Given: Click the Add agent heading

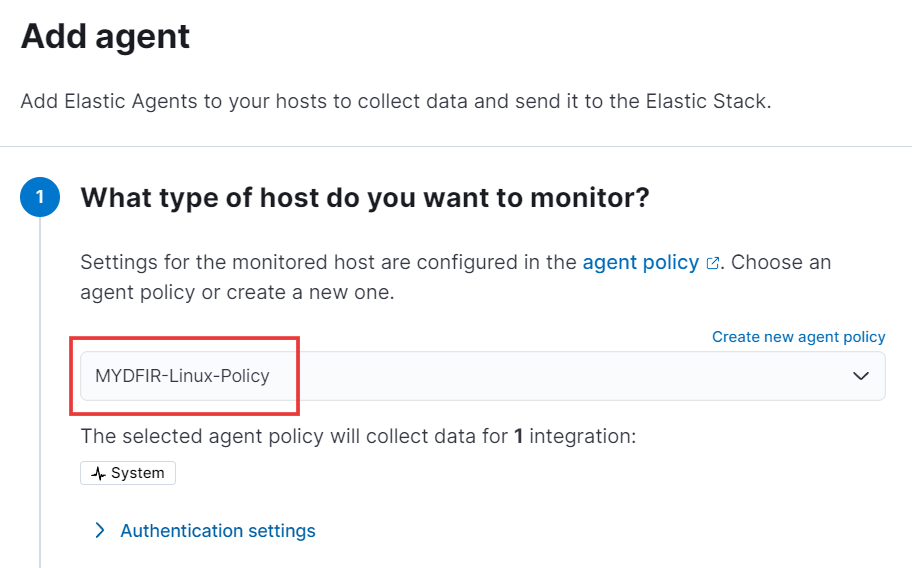Looking at the screenshot, I should tap(105, 36).
